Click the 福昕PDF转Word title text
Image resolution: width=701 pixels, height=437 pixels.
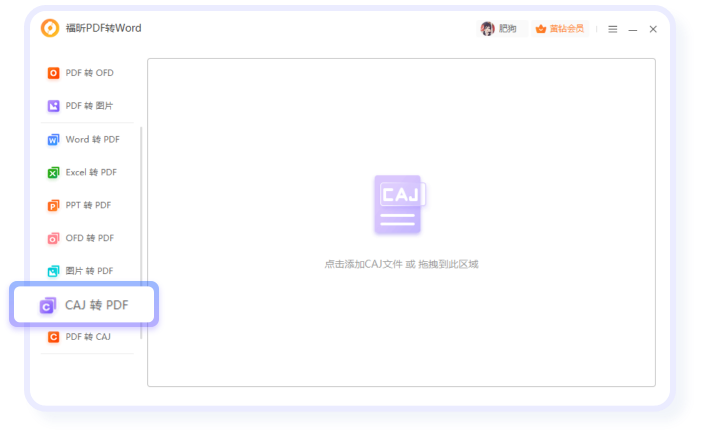click(x=104, y=28)
